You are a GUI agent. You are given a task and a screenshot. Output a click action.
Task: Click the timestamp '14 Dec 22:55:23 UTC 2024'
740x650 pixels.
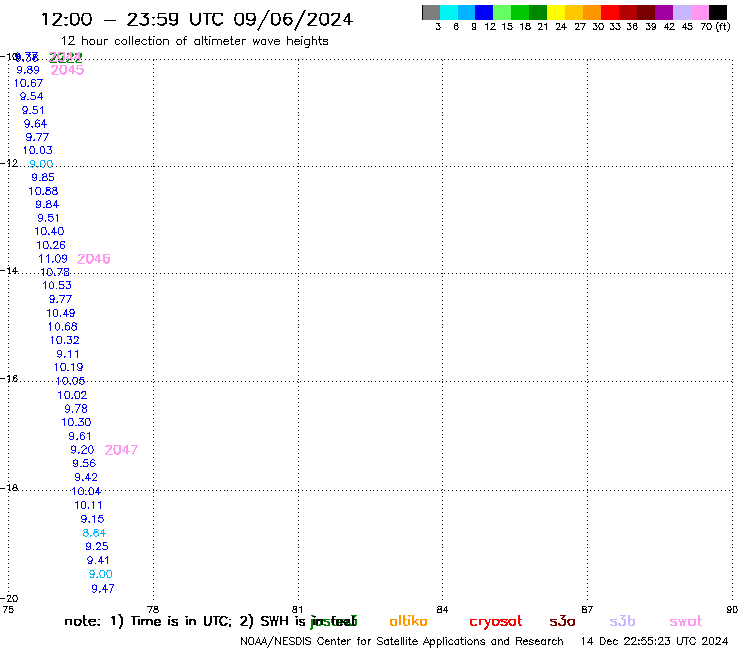(x=654, y=641)
